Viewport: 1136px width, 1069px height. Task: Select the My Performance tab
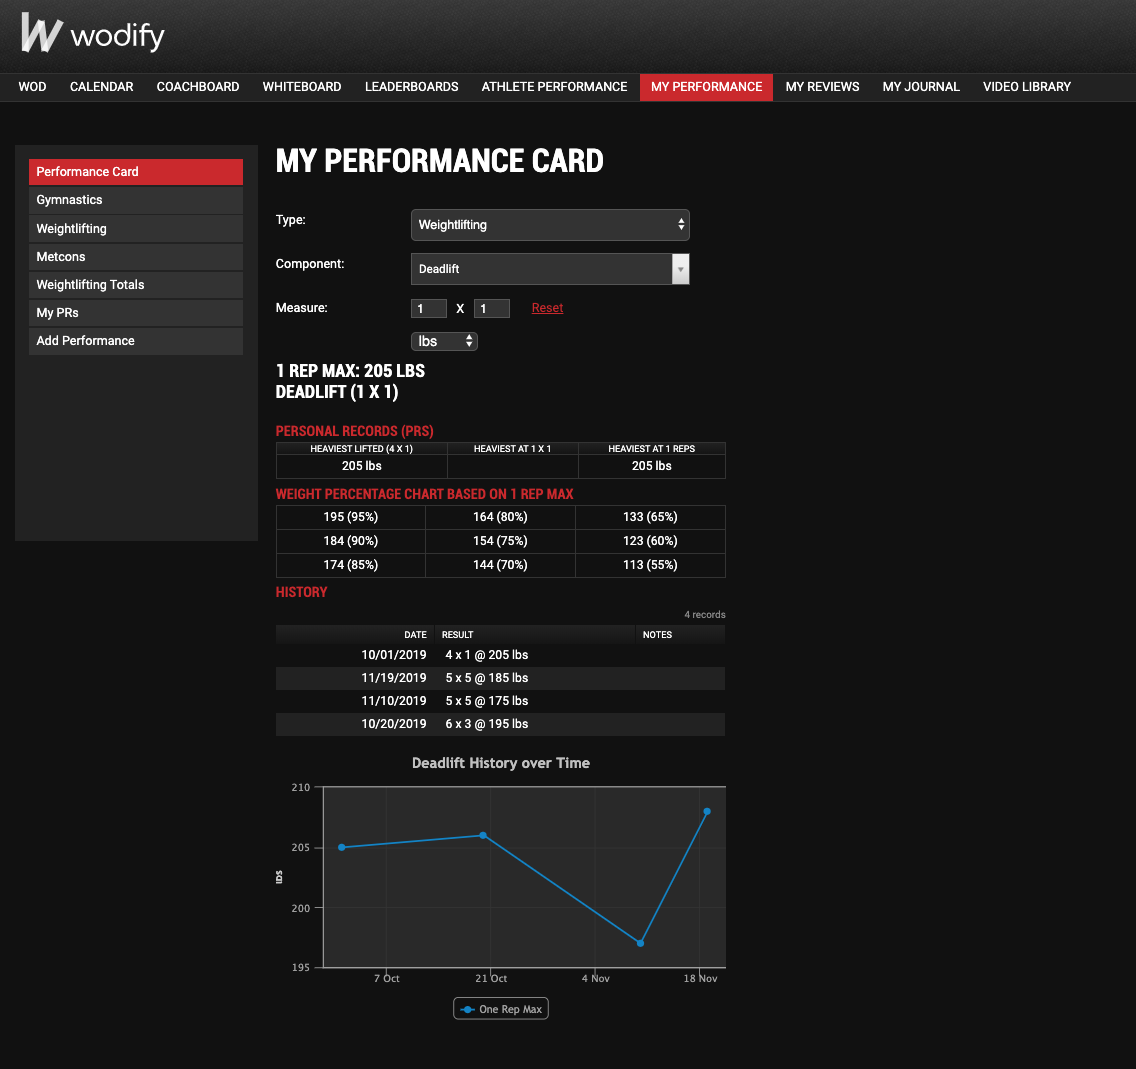tap(706, 87)
